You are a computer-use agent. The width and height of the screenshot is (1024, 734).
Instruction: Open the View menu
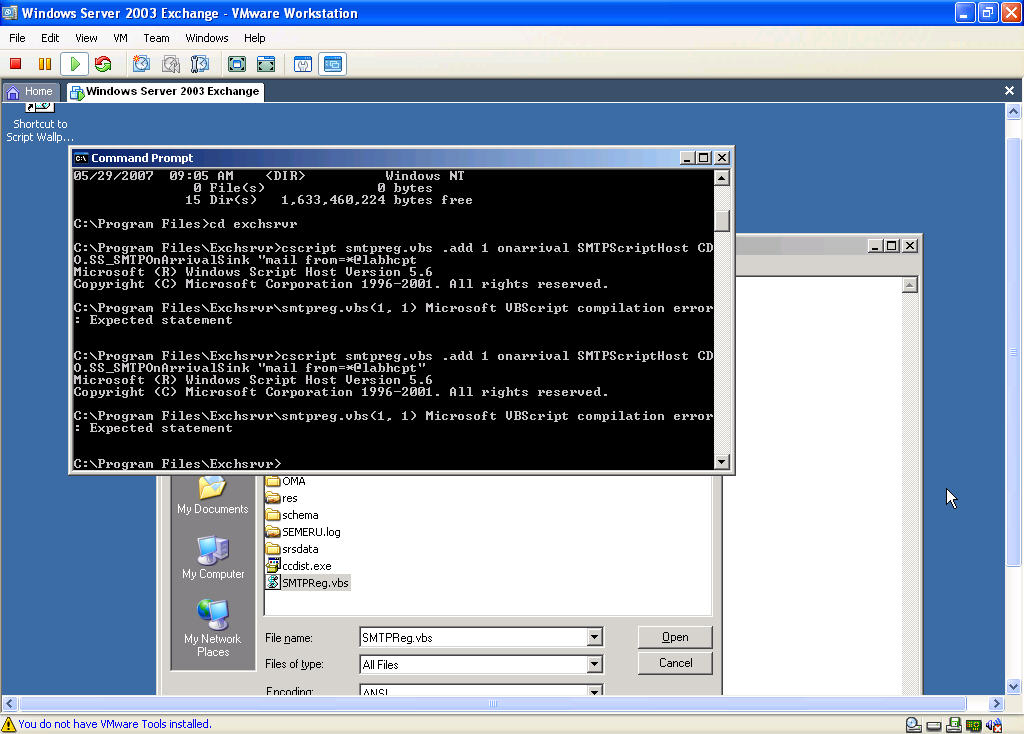tap(86, 38)
